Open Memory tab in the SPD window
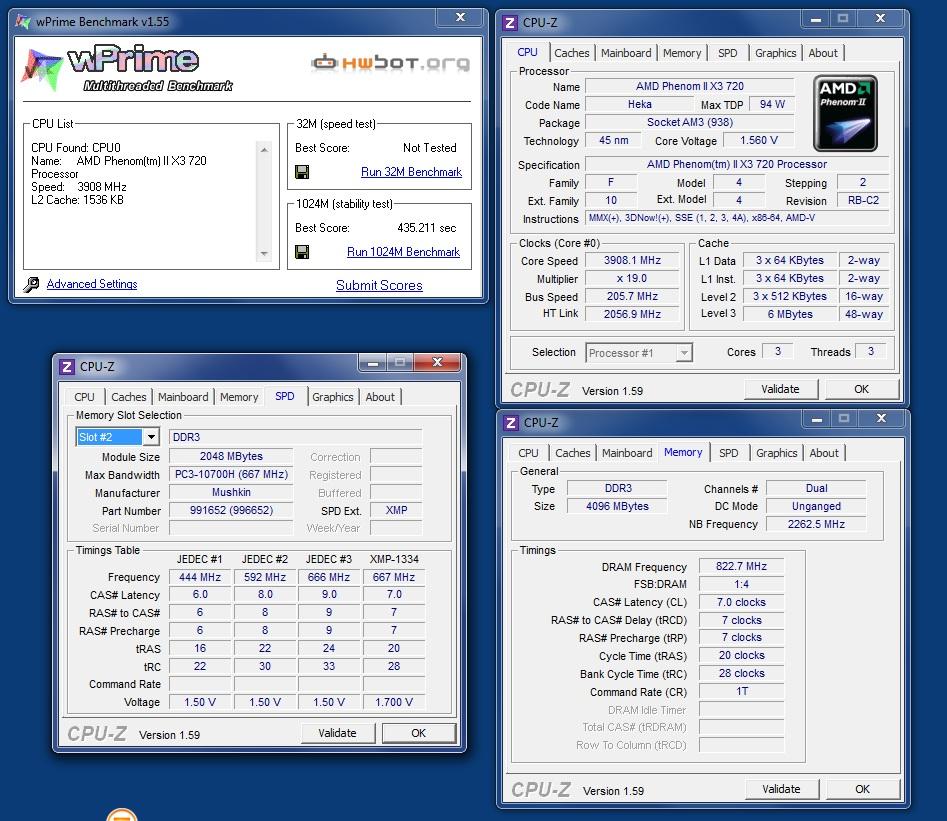 coord(239,397)
